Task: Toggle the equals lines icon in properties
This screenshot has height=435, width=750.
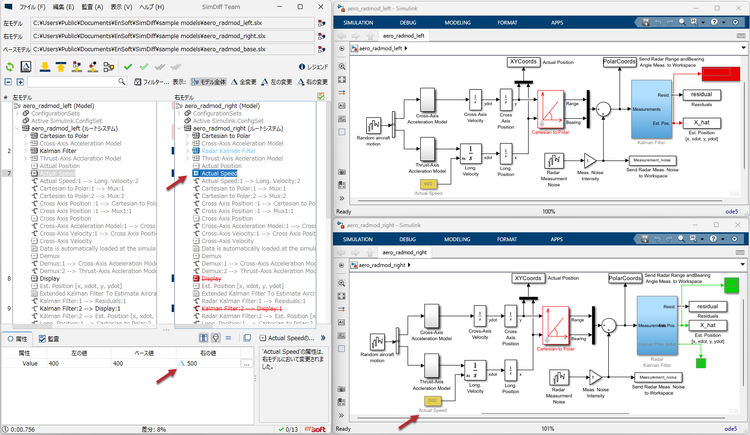Action: [228, 338]
